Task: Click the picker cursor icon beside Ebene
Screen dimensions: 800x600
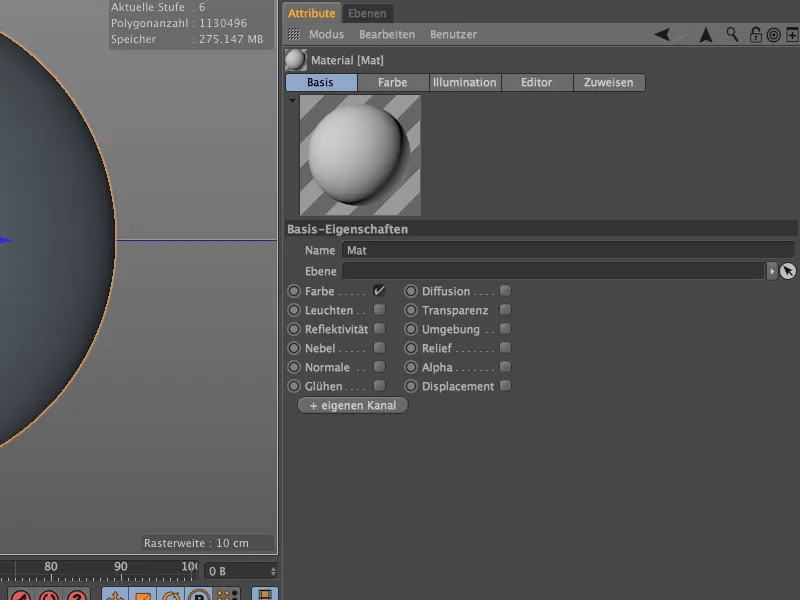Action: coord(788,271)
